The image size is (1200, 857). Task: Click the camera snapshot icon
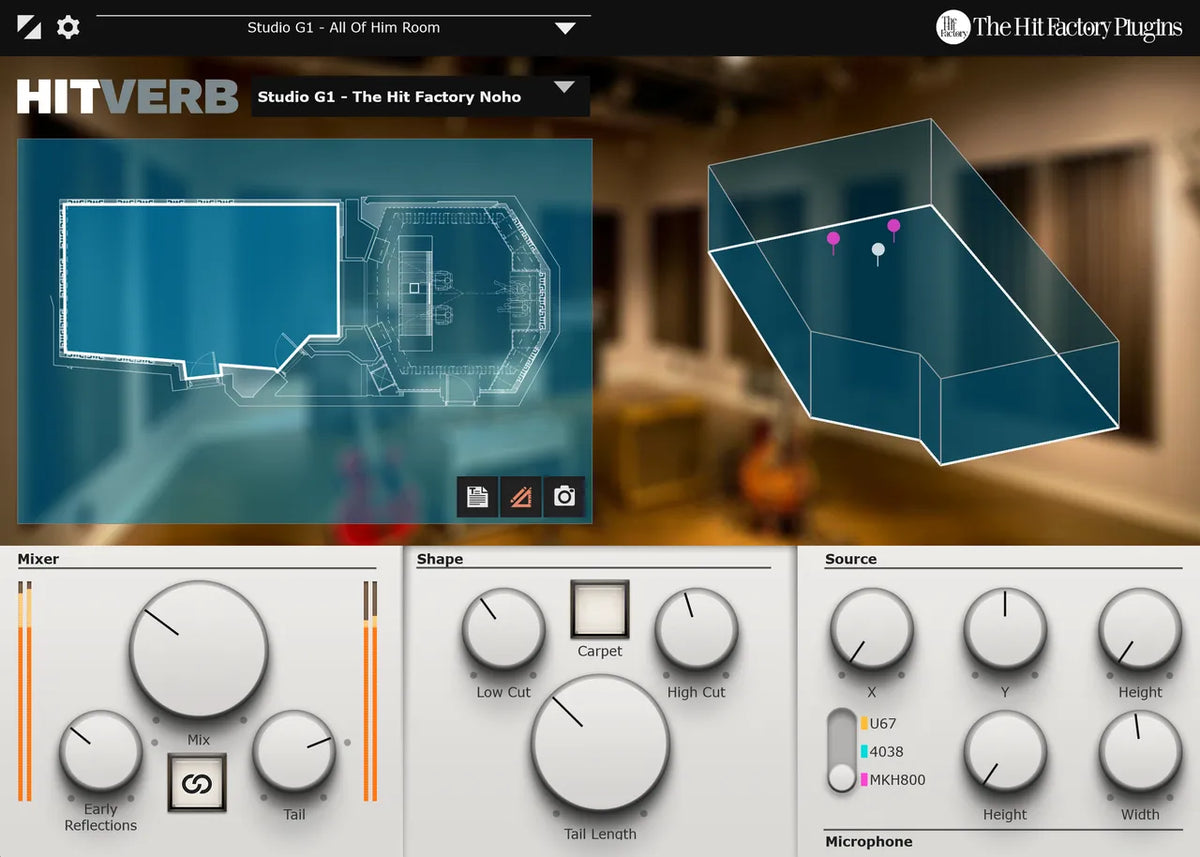pos(565,496)
